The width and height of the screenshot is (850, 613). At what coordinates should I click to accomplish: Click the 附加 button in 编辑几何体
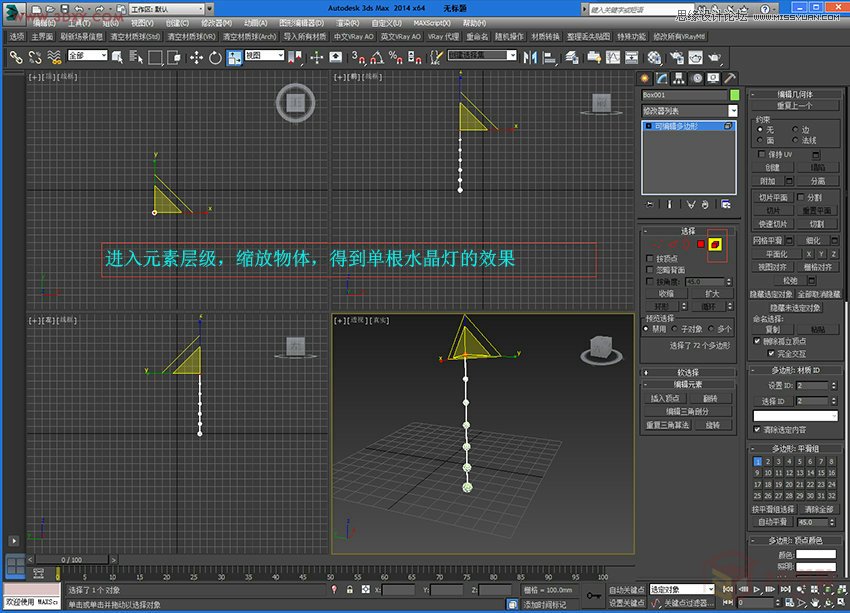point(769,181)
